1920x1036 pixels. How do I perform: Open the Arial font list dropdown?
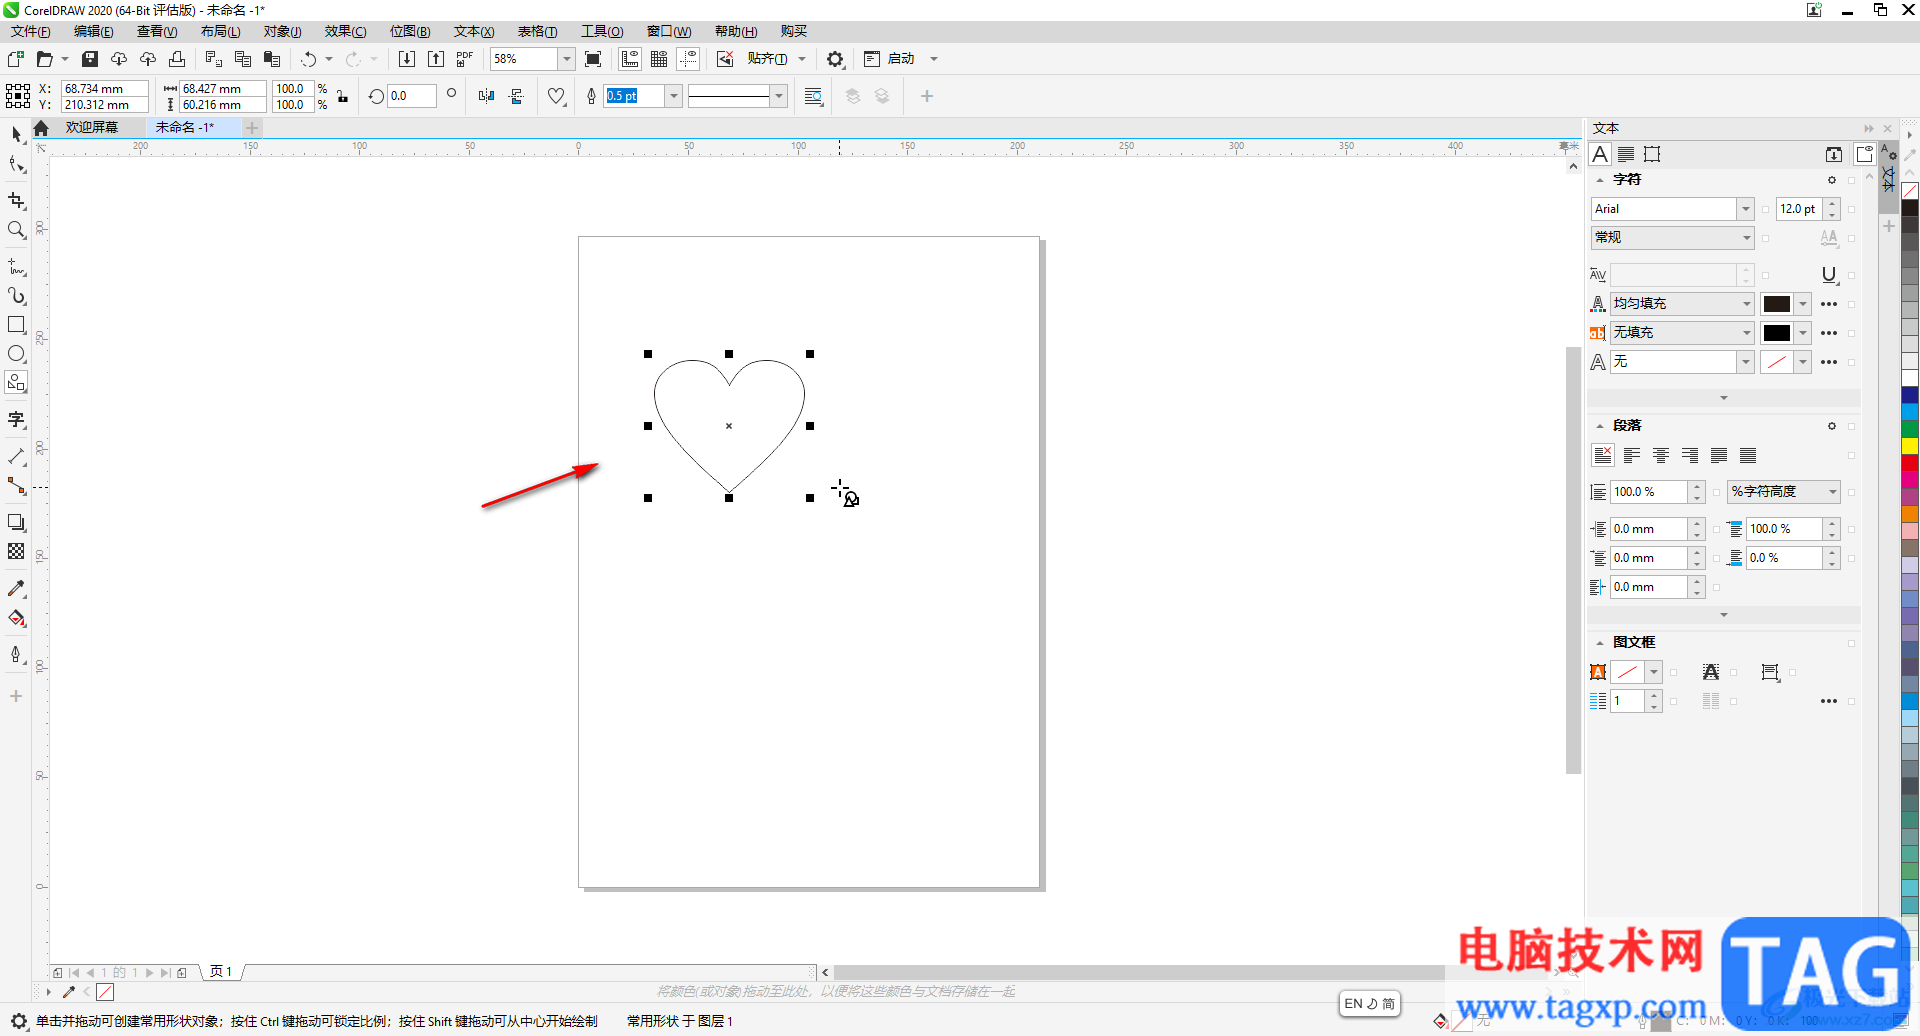[1746, 209]
